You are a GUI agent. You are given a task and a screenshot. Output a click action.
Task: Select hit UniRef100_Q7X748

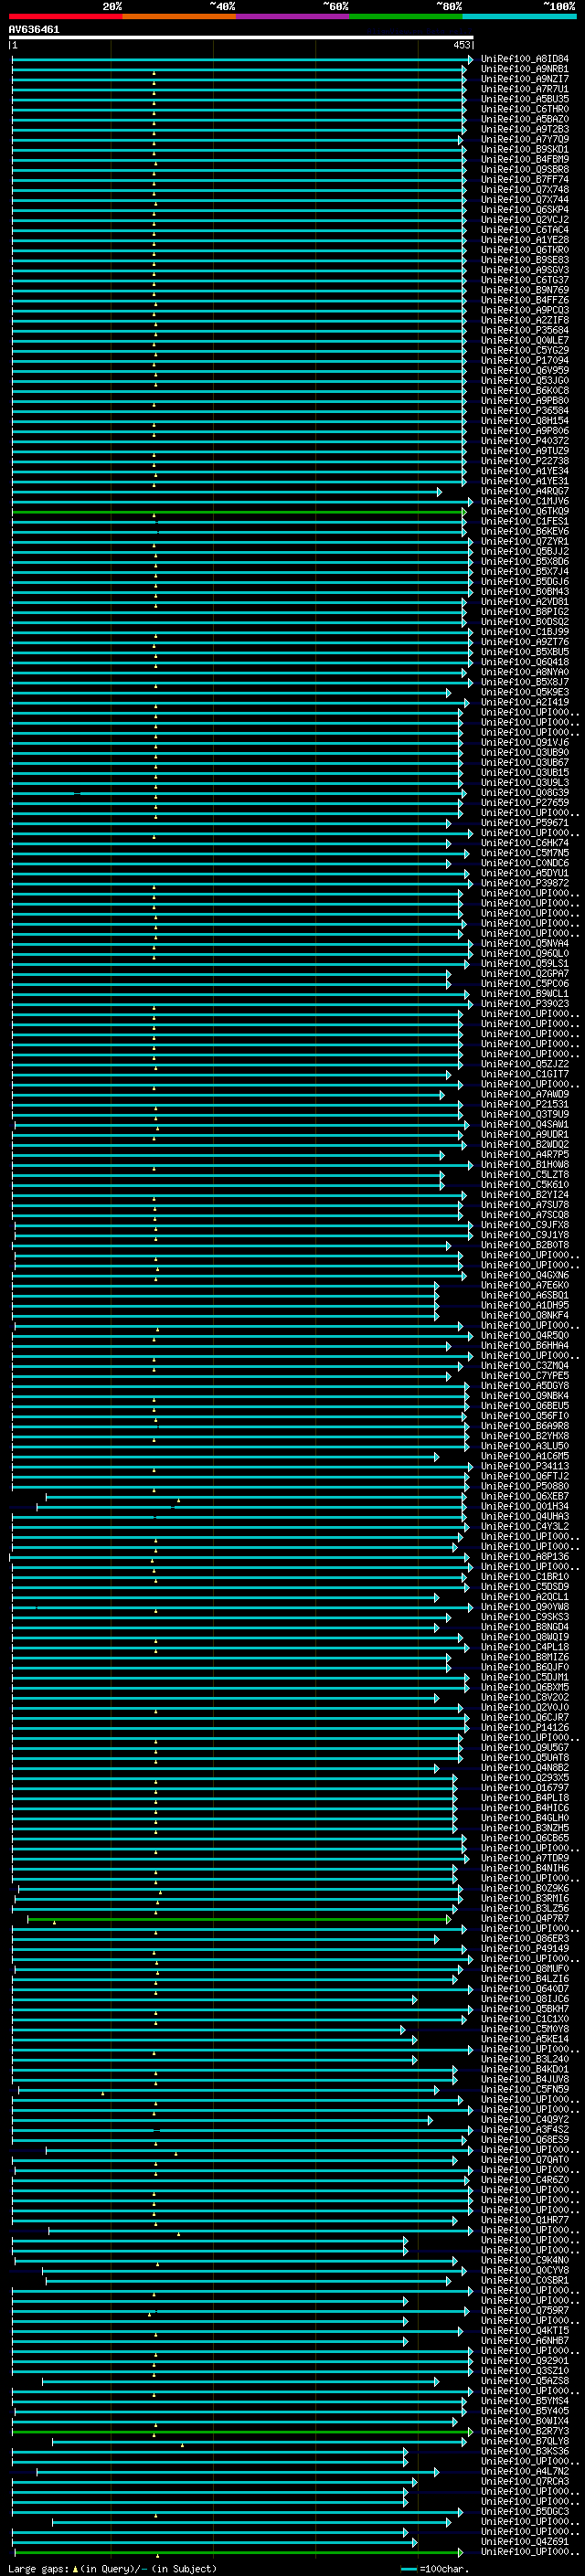pyautogui.click(x=525, y=189)
